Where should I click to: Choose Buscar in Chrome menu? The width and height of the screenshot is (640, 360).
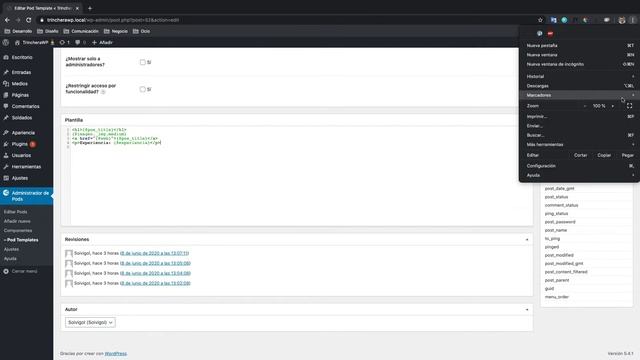click(x=579, y=135)
